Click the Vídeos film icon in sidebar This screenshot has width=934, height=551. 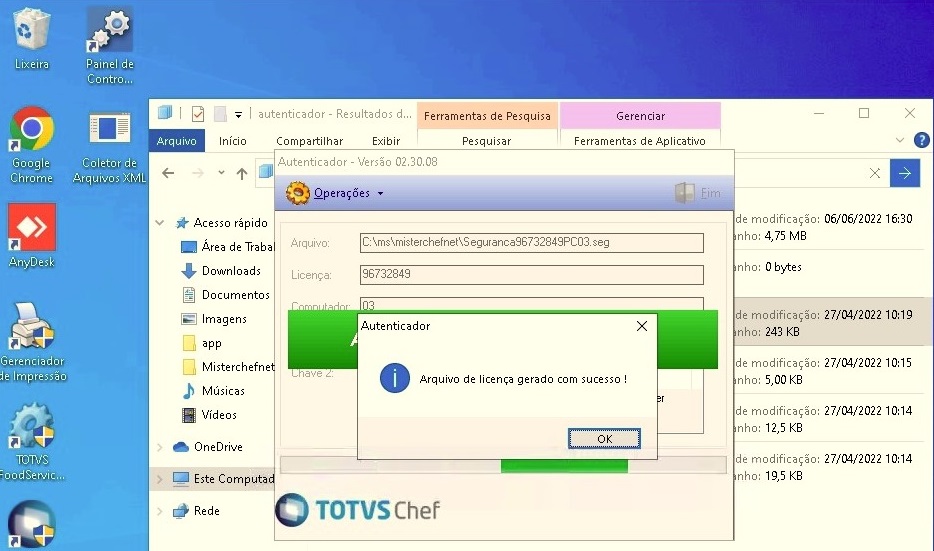[x=188, y=415]
